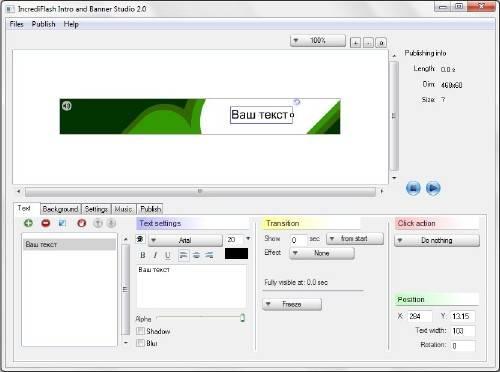Image resolution: width=500 pixels, height=372 pixels.
Task: Click the rotate handle above the banner text
Action: (296, 102)
